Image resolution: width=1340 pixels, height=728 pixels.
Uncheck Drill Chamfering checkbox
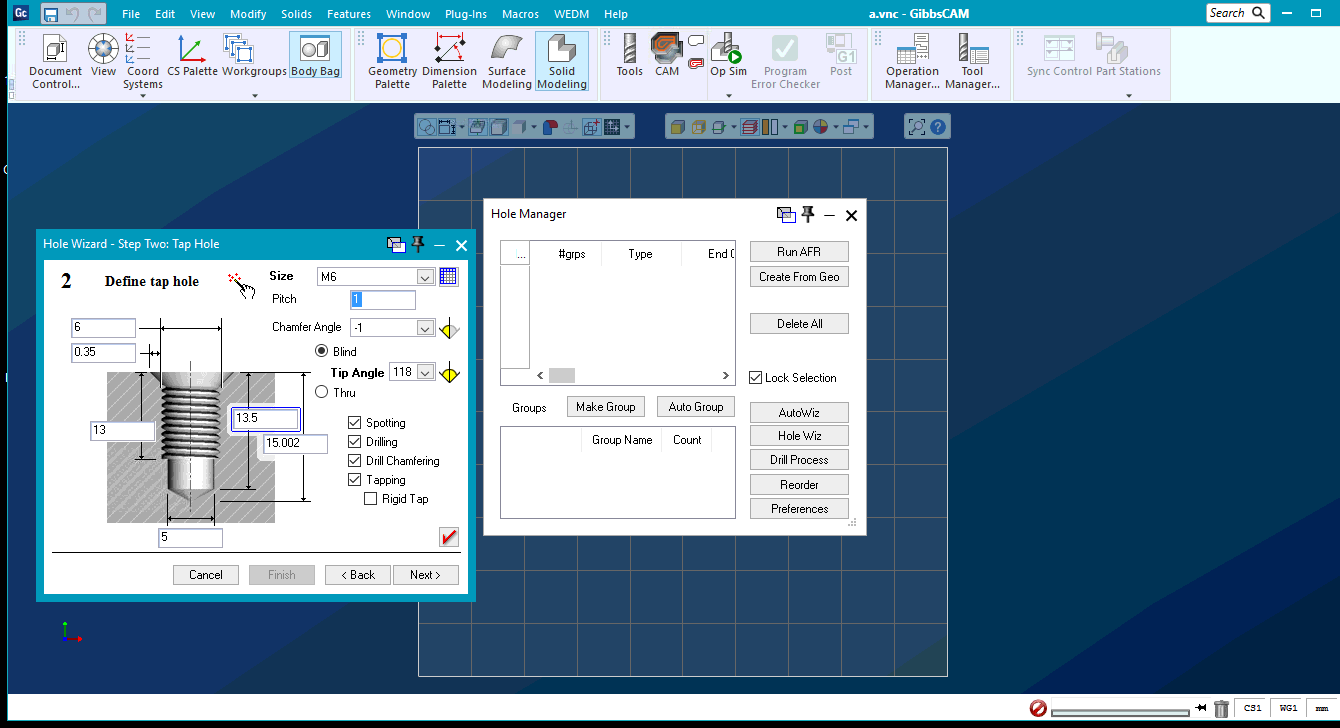[355, 461]
